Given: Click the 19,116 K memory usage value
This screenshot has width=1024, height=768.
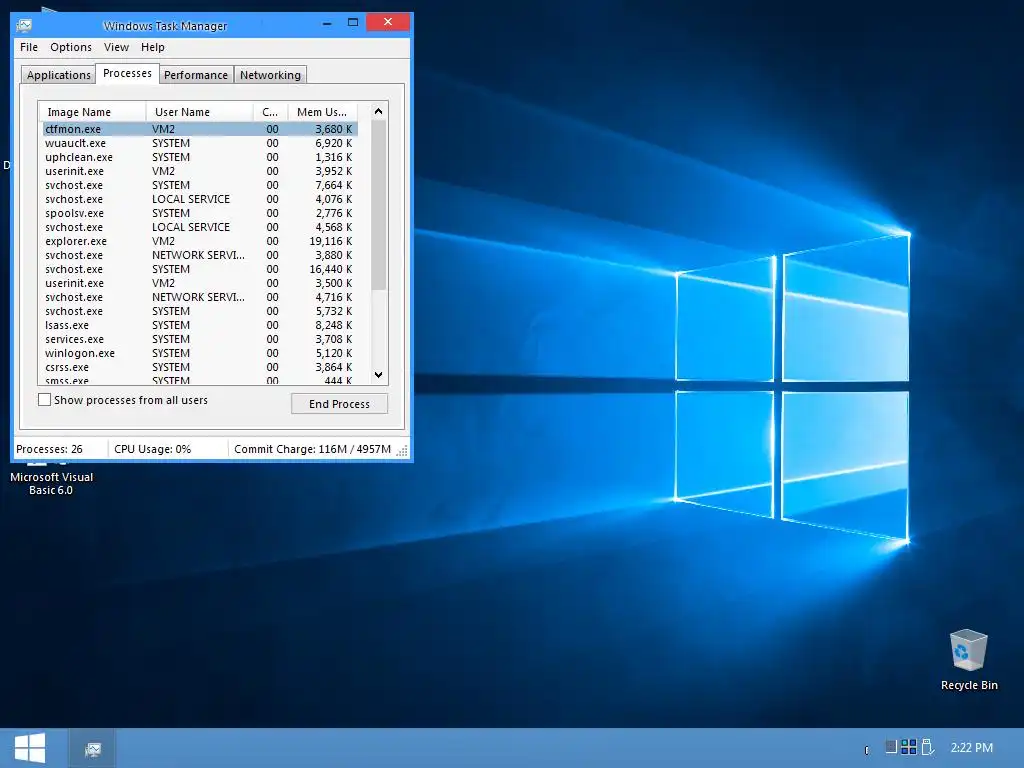Looking at the screenshot, I should pos(330,241).
